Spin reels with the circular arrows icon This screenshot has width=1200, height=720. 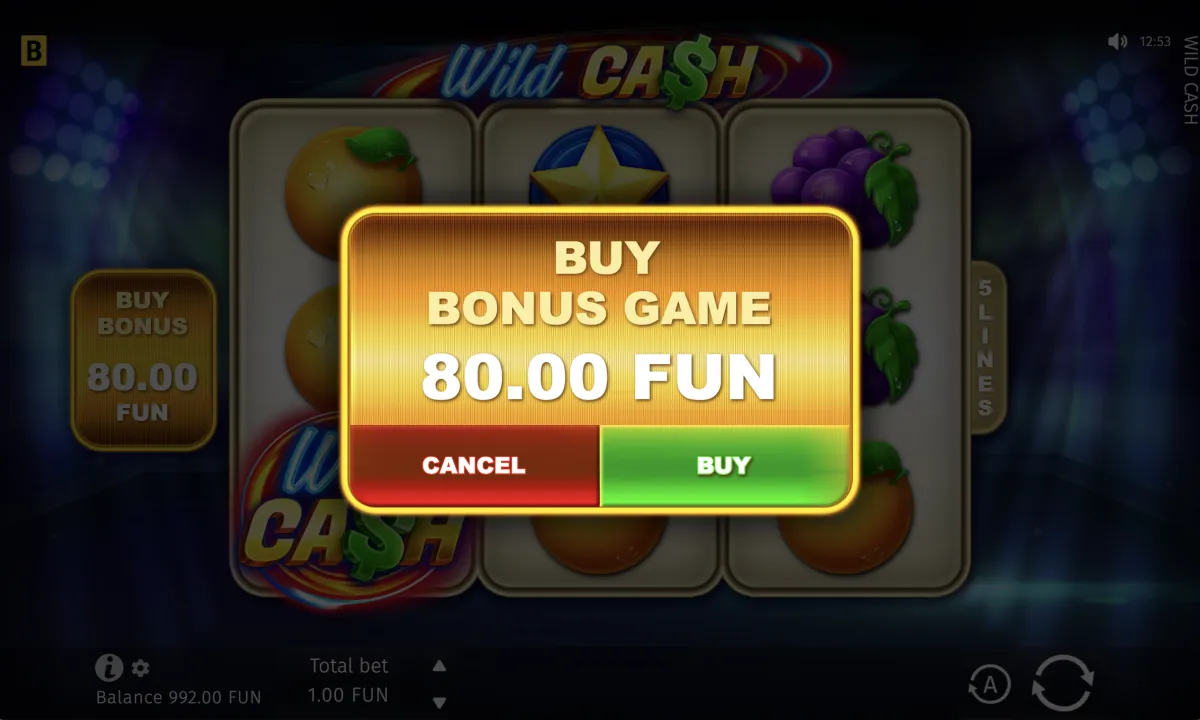[x=1063, y=684]
